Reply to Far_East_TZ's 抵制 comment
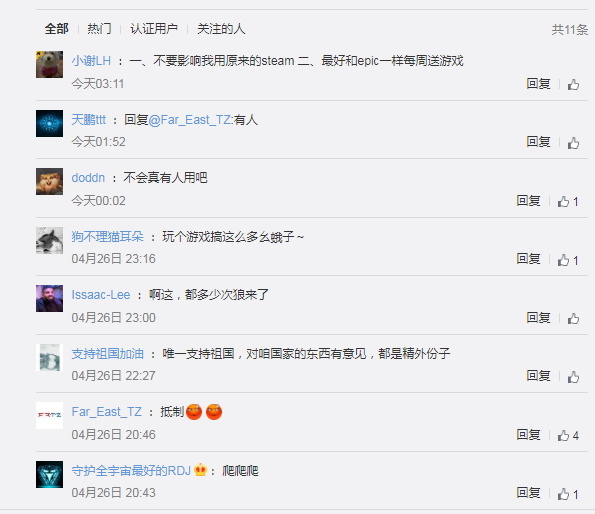Viewport: 595px width, 514px height. [528, 434]
